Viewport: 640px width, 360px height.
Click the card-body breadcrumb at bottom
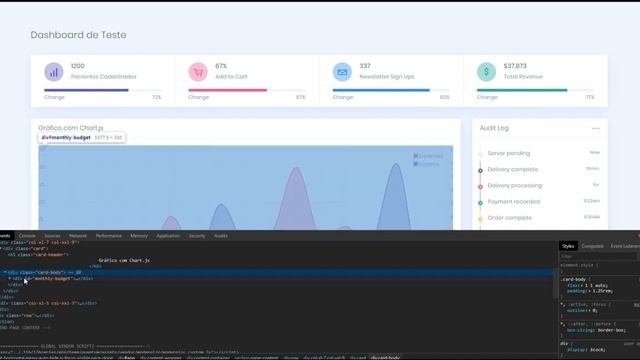click(385, 358)
